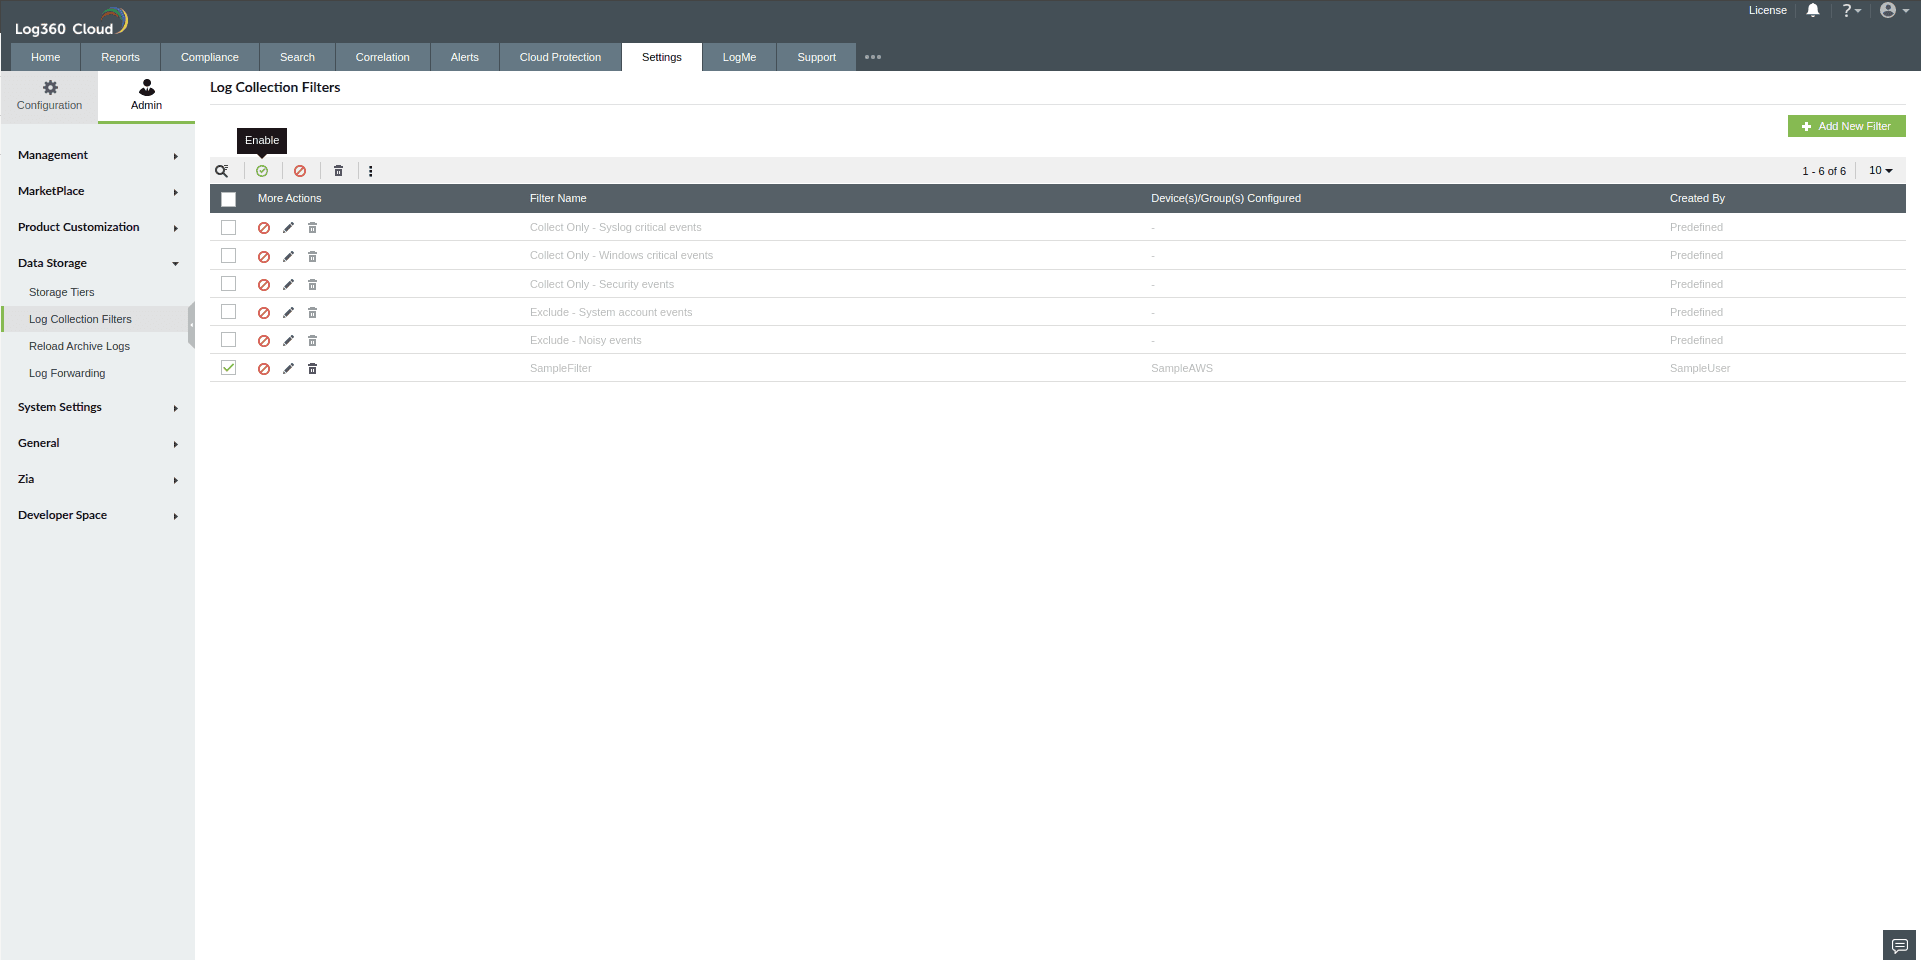Screen dimensions: 1921x960
Task: Open the rows-per-page dropdown showing 10
Action: click(x=1881, y=170)
